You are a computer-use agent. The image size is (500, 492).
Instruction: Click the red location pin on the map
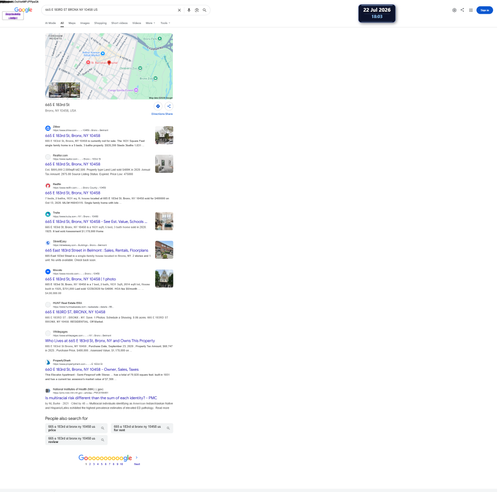(109, 63)
